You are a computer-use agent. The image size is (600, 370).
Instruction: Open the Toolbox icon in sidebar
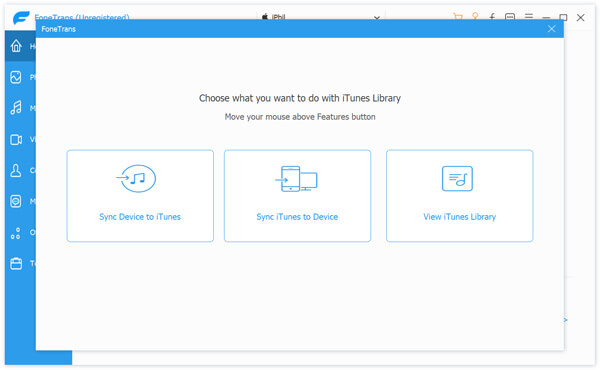pos(16,264)
